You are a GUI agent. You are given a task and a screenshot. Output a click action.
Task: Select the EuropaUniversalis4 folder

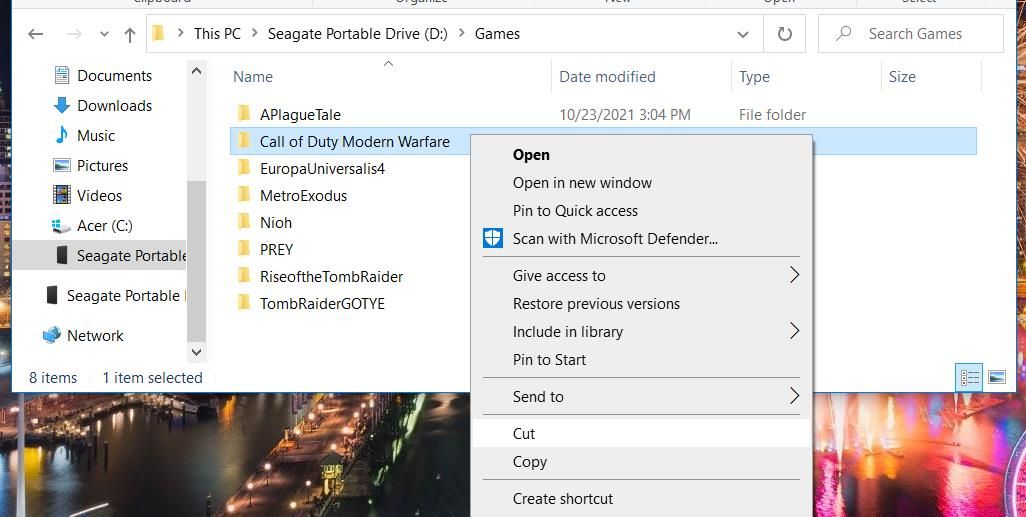click(x=322, y=169)
